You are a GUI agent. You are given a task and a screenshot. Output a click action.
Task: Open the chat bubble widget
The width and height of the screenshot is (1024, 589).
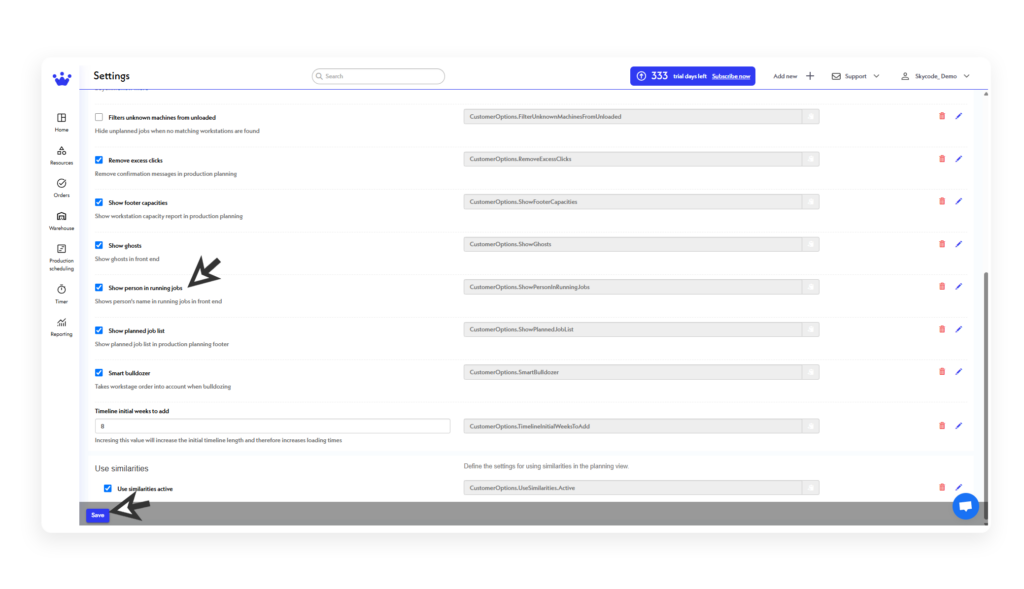pyautogui.click(x=965, y=506)
